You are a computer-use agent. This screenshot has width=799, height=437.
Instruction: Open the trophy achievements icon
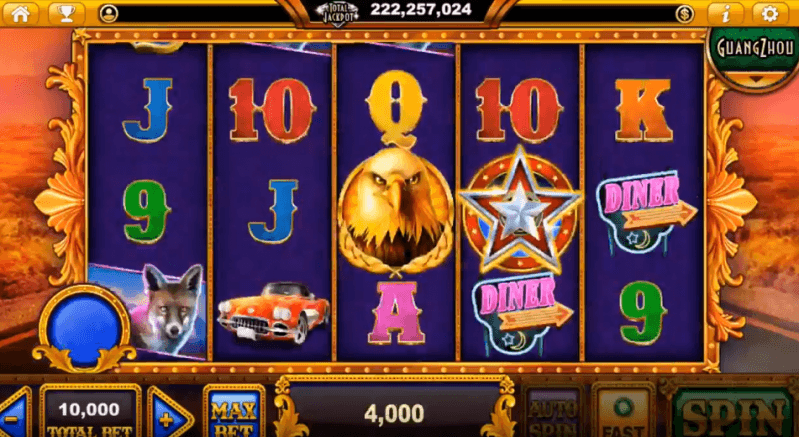(x=66, y=13)
